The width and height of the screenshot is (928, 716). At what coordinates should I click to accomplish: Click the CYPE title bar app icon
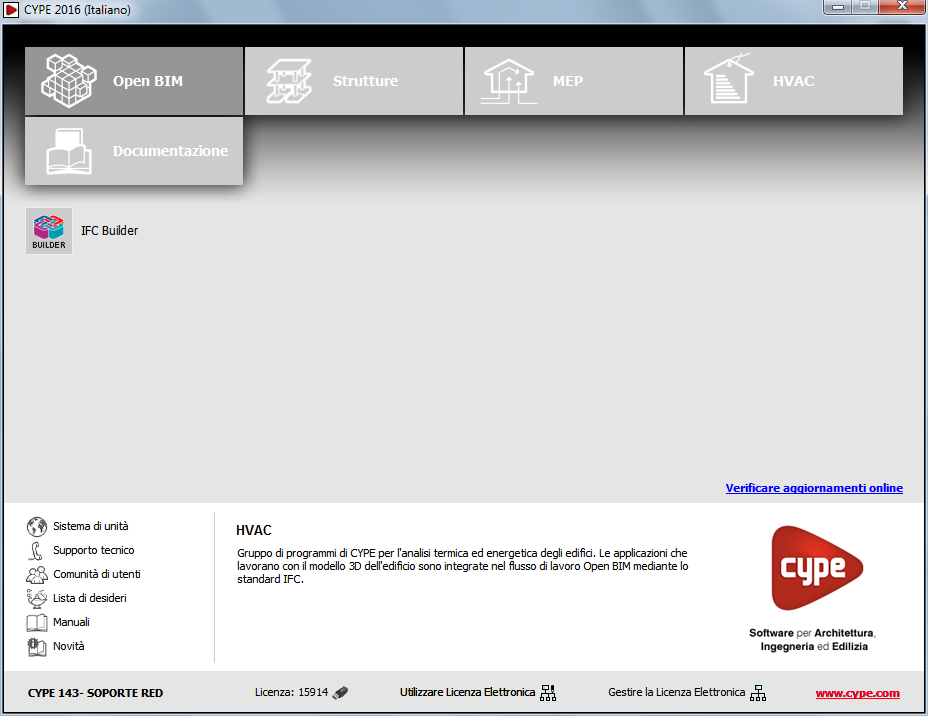click(x=11, y=9)
